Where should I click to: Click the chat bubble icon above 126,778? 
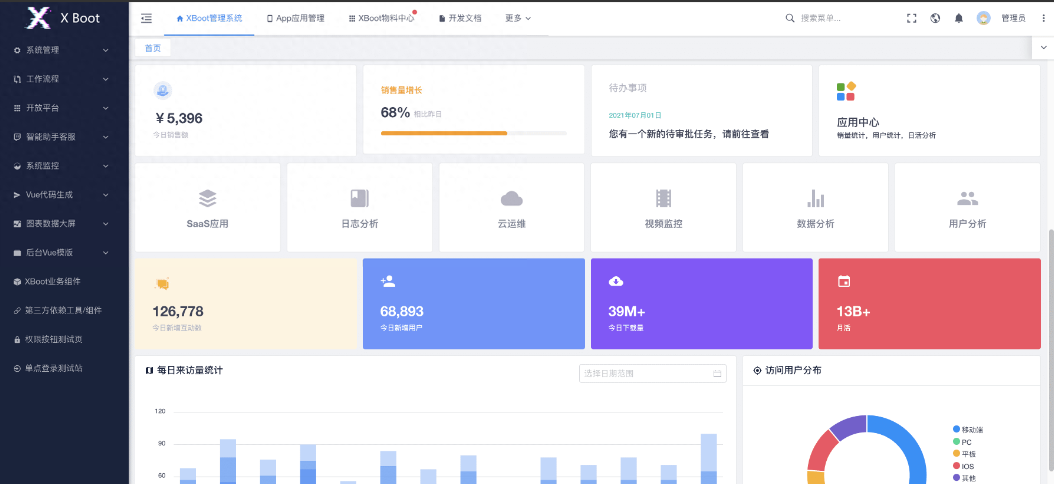pyautogui.click(x=161, y=284)
